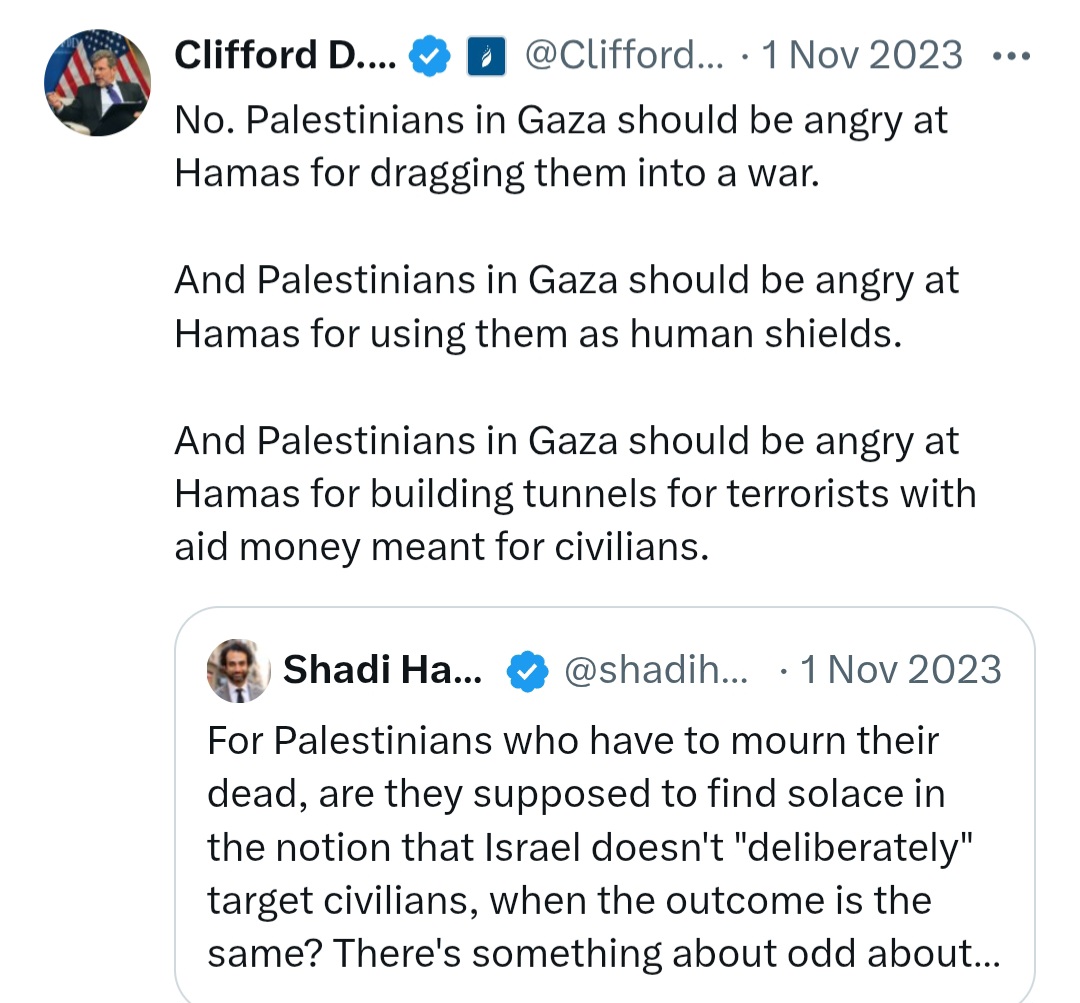Open the Clifford D. display name link

click(285, 55)
